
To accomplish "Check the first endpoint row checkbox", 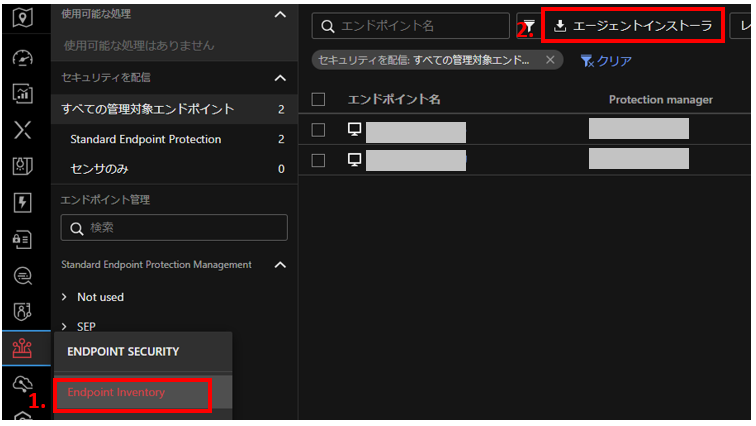I will [319, 130].
